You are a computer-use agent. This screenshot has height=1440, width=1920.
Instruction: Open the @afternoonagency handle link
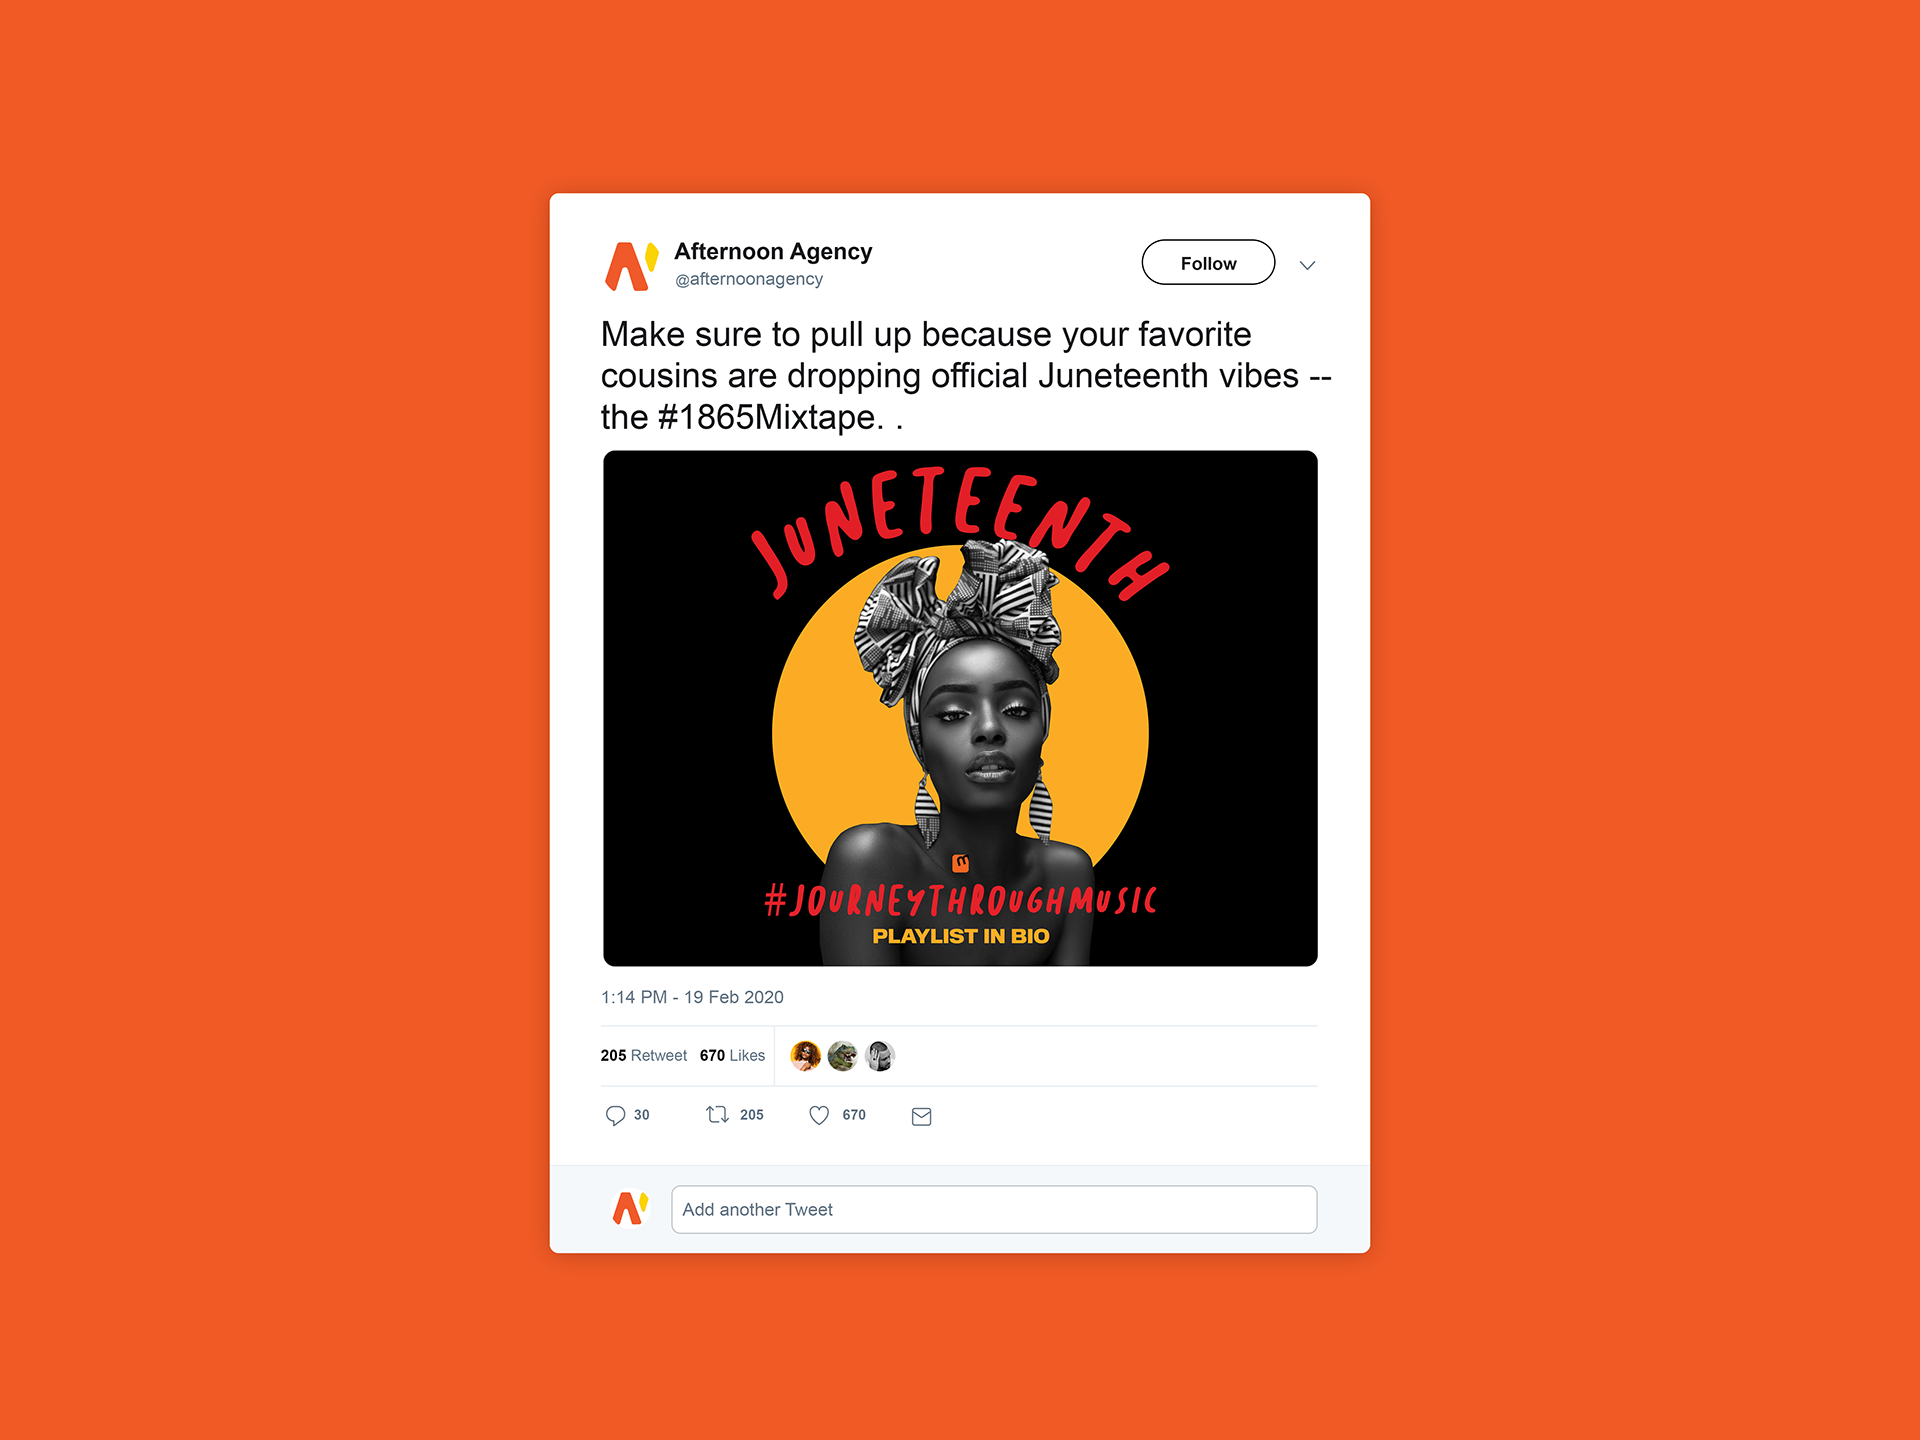(x=749, y=279)
